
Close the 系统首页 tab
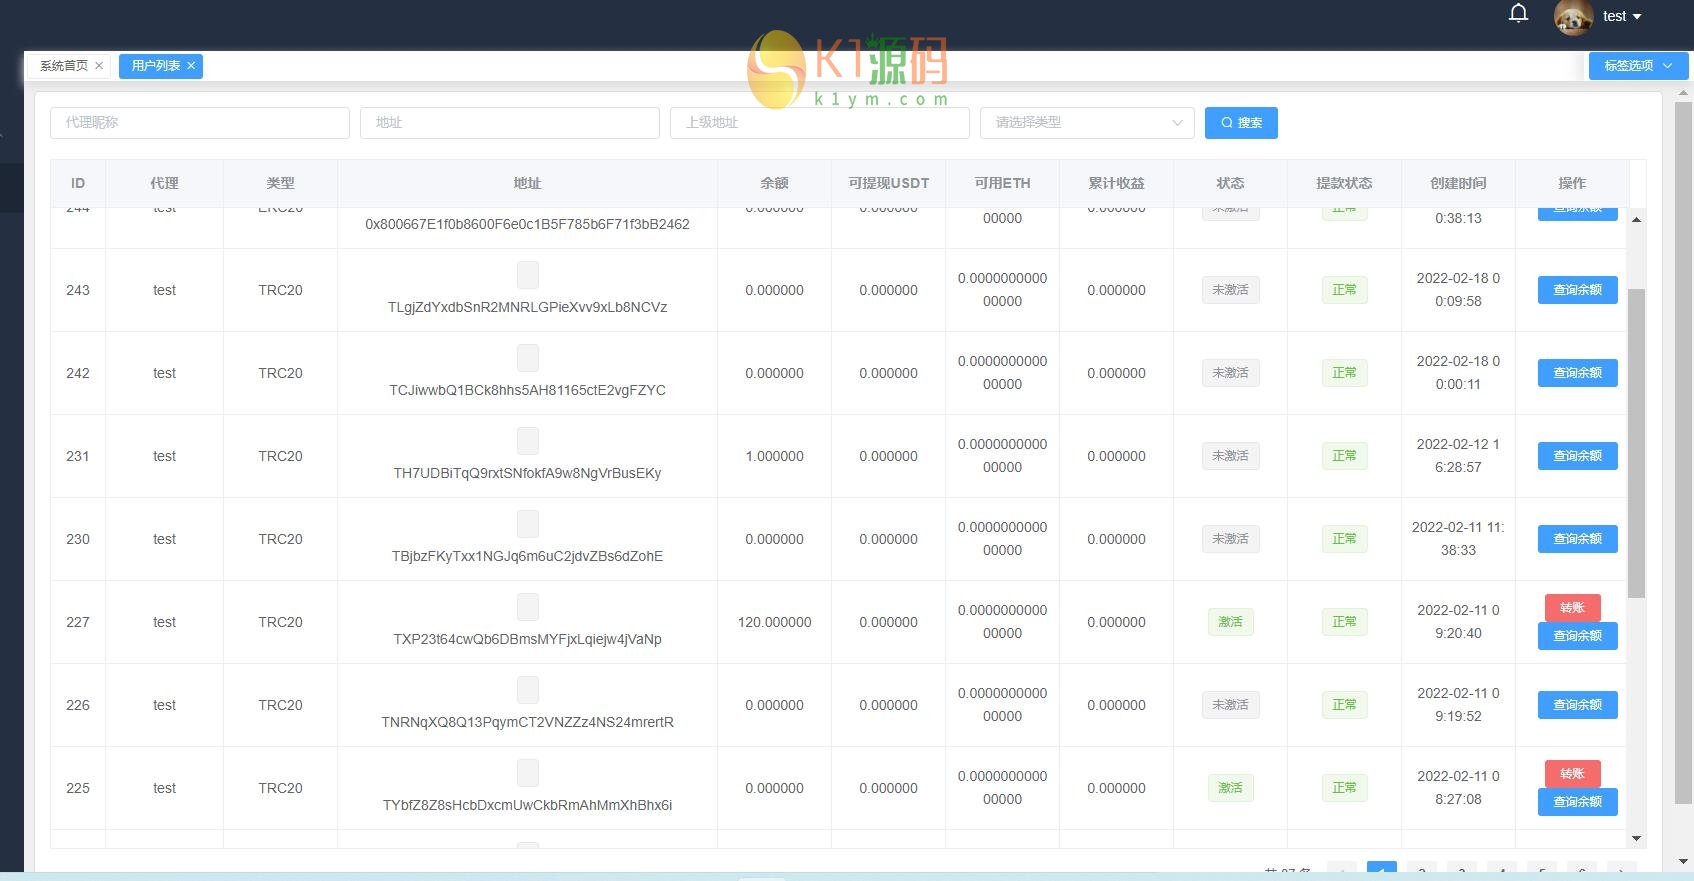[99, 66]
